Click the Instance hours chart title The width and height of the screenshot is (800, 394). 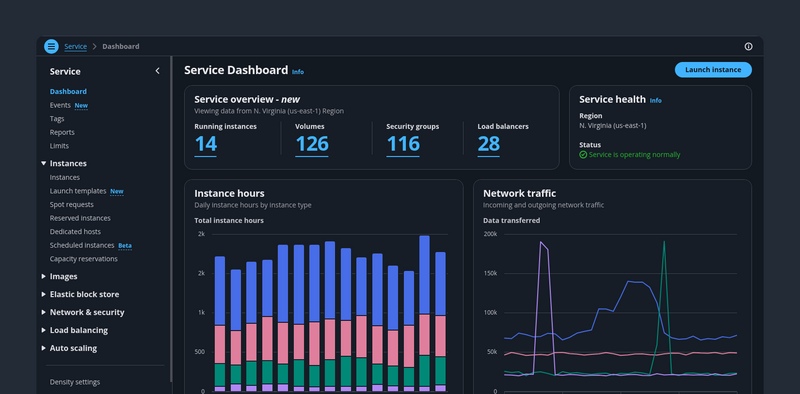point(229,193)
